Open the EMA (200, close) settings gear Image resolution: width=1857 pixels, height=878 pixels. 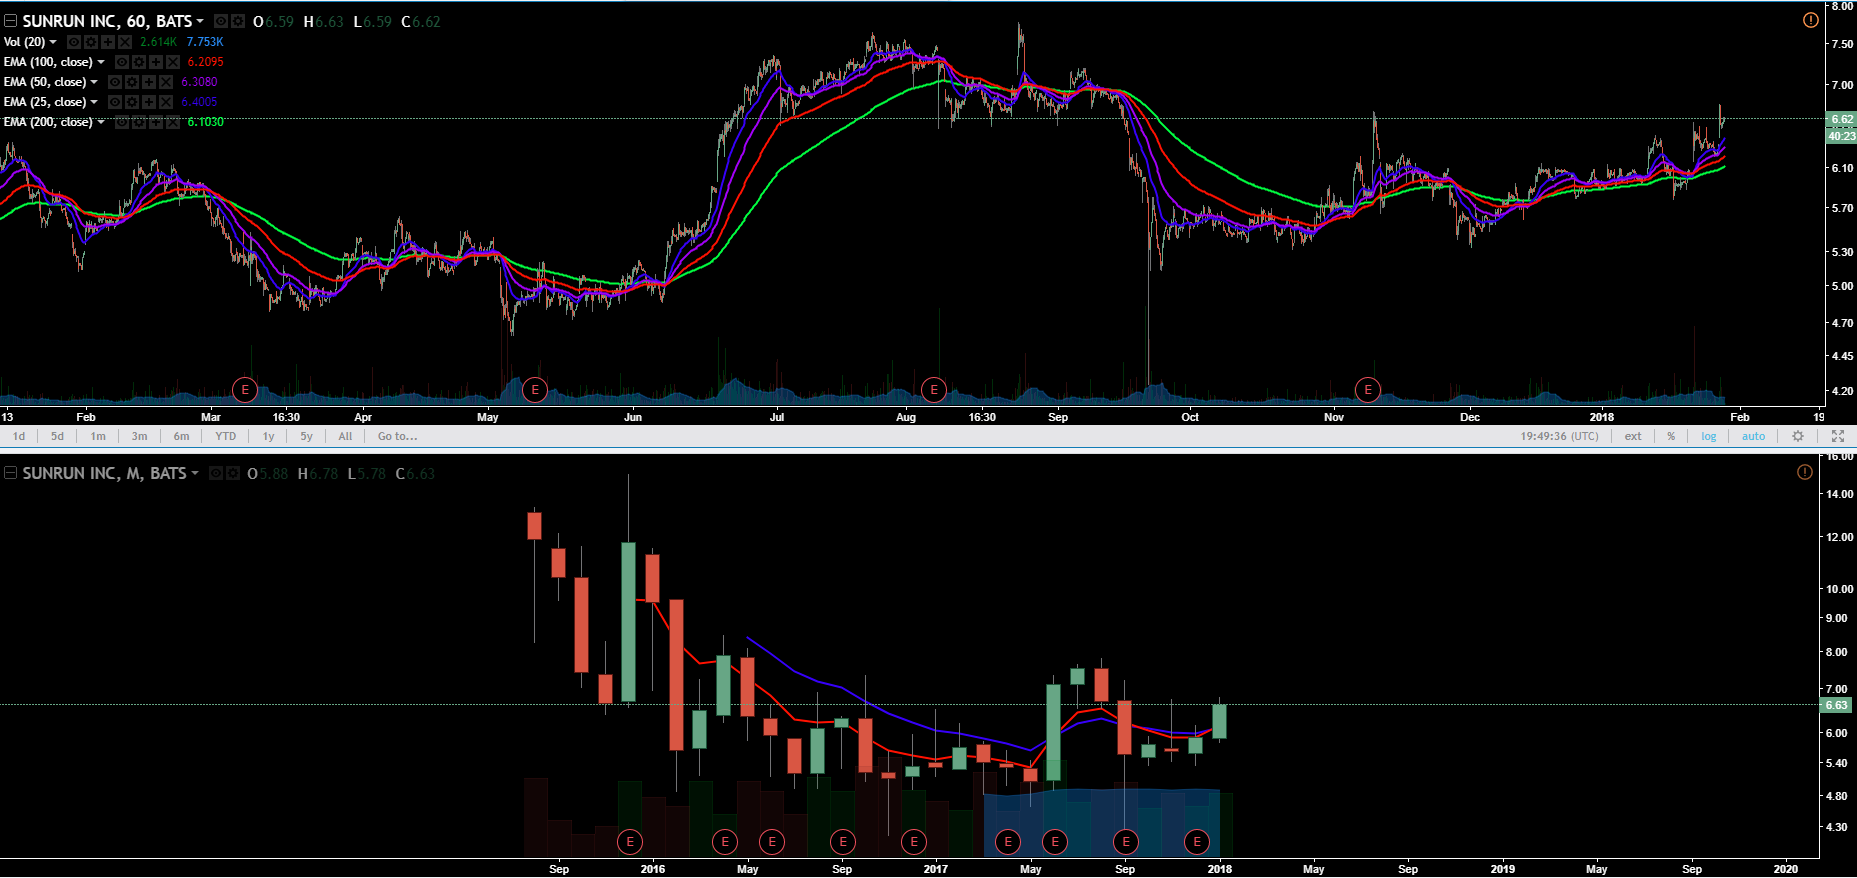(x=139, y=122)
